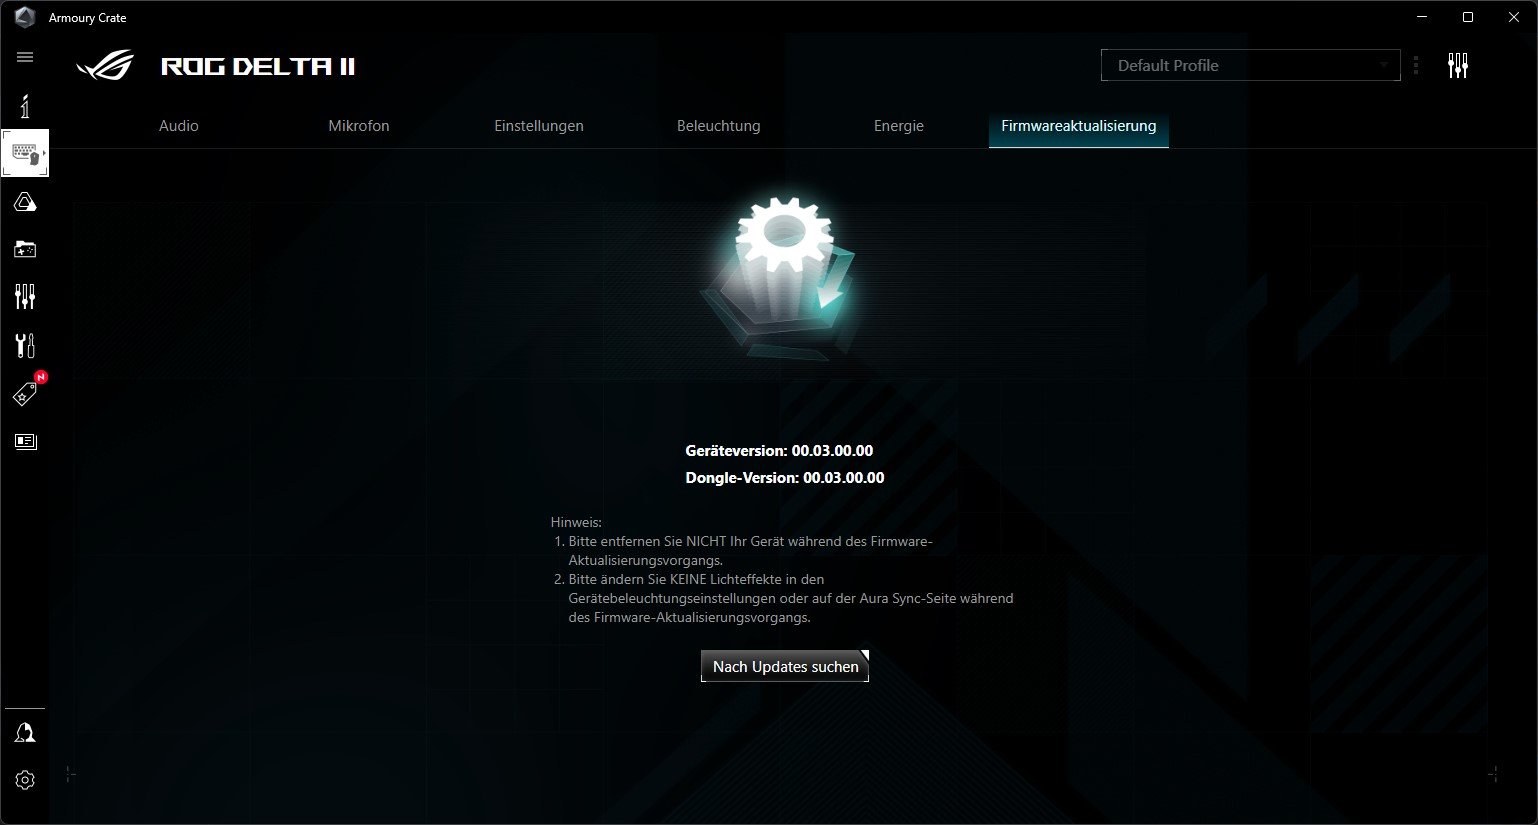
Task: Open the News page icon in sidebar
Action: click(25, 441)
